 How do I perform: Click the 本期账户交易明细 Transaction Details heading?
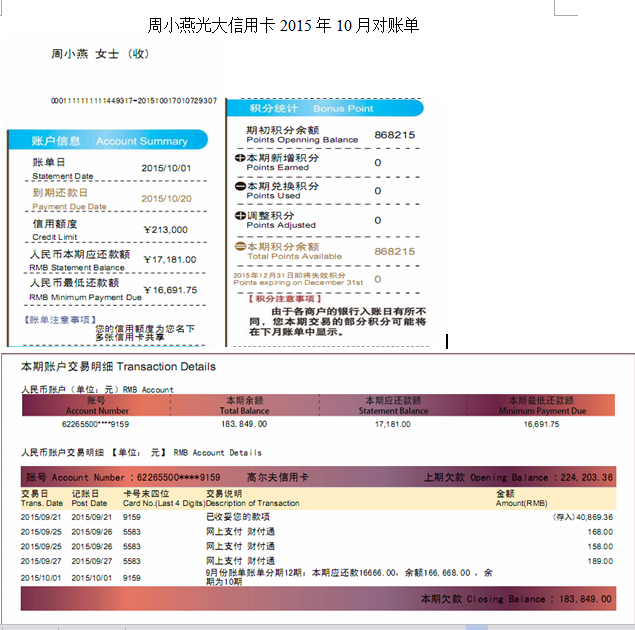[x=118, y=367]
